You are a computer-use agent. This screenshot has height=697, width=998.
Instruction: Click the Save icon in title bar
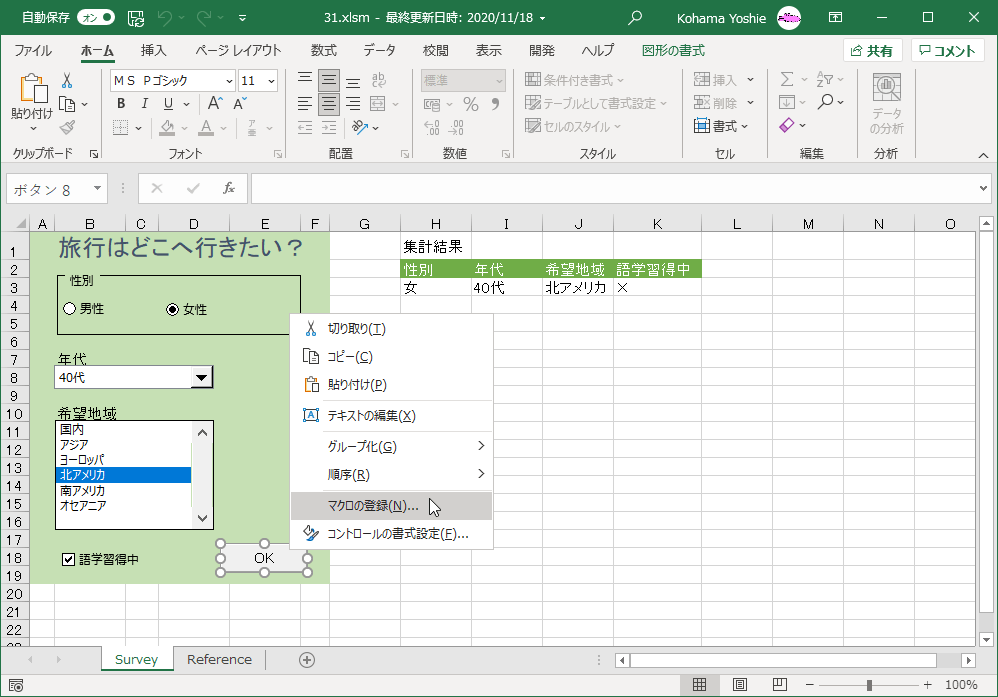tap(136, 17)
